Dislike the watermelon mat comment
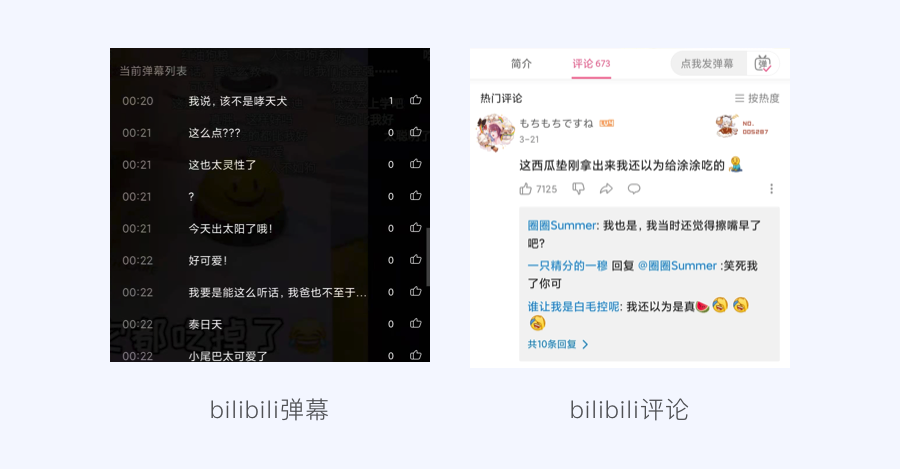Screen dimensions: 900x469 578,189
